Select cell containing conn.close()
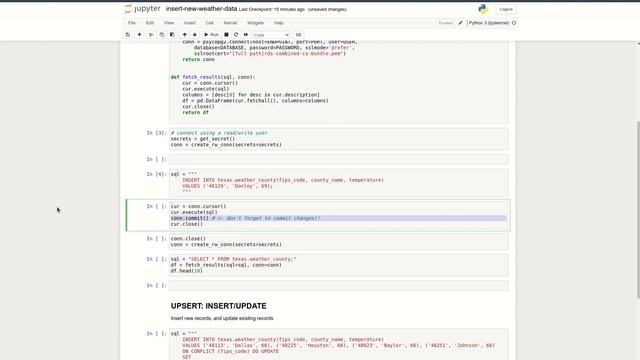This screenshot has height=360, width=640. click(339, 241)
